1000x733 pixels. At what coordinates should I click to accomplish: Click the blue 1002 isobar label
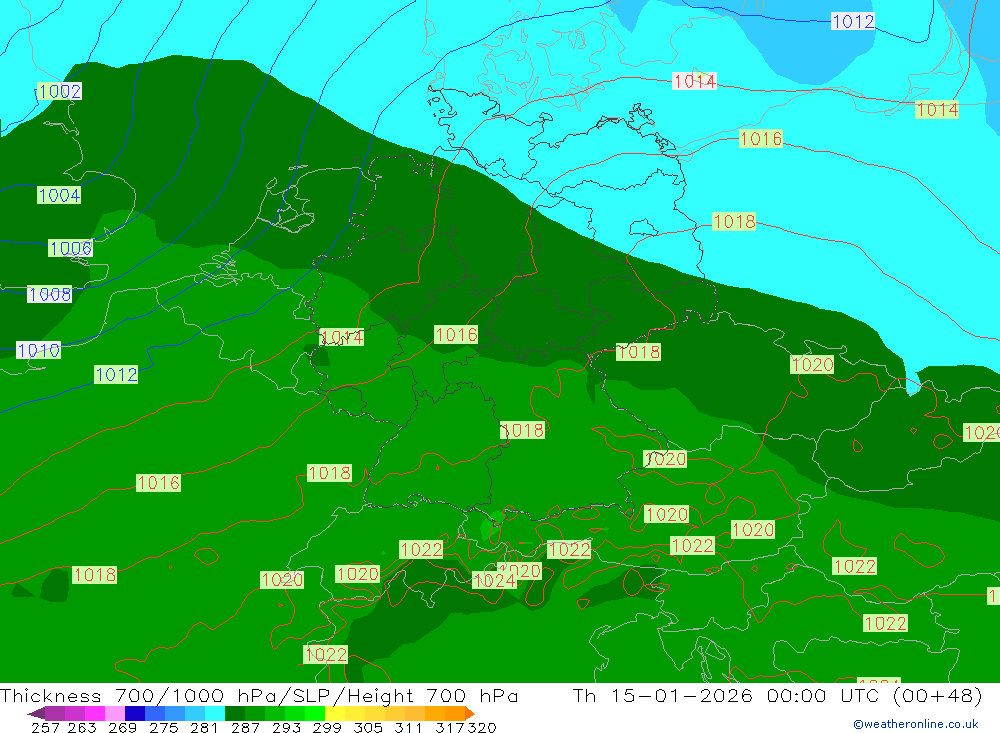pyautogui.click(x=59, y=91)
